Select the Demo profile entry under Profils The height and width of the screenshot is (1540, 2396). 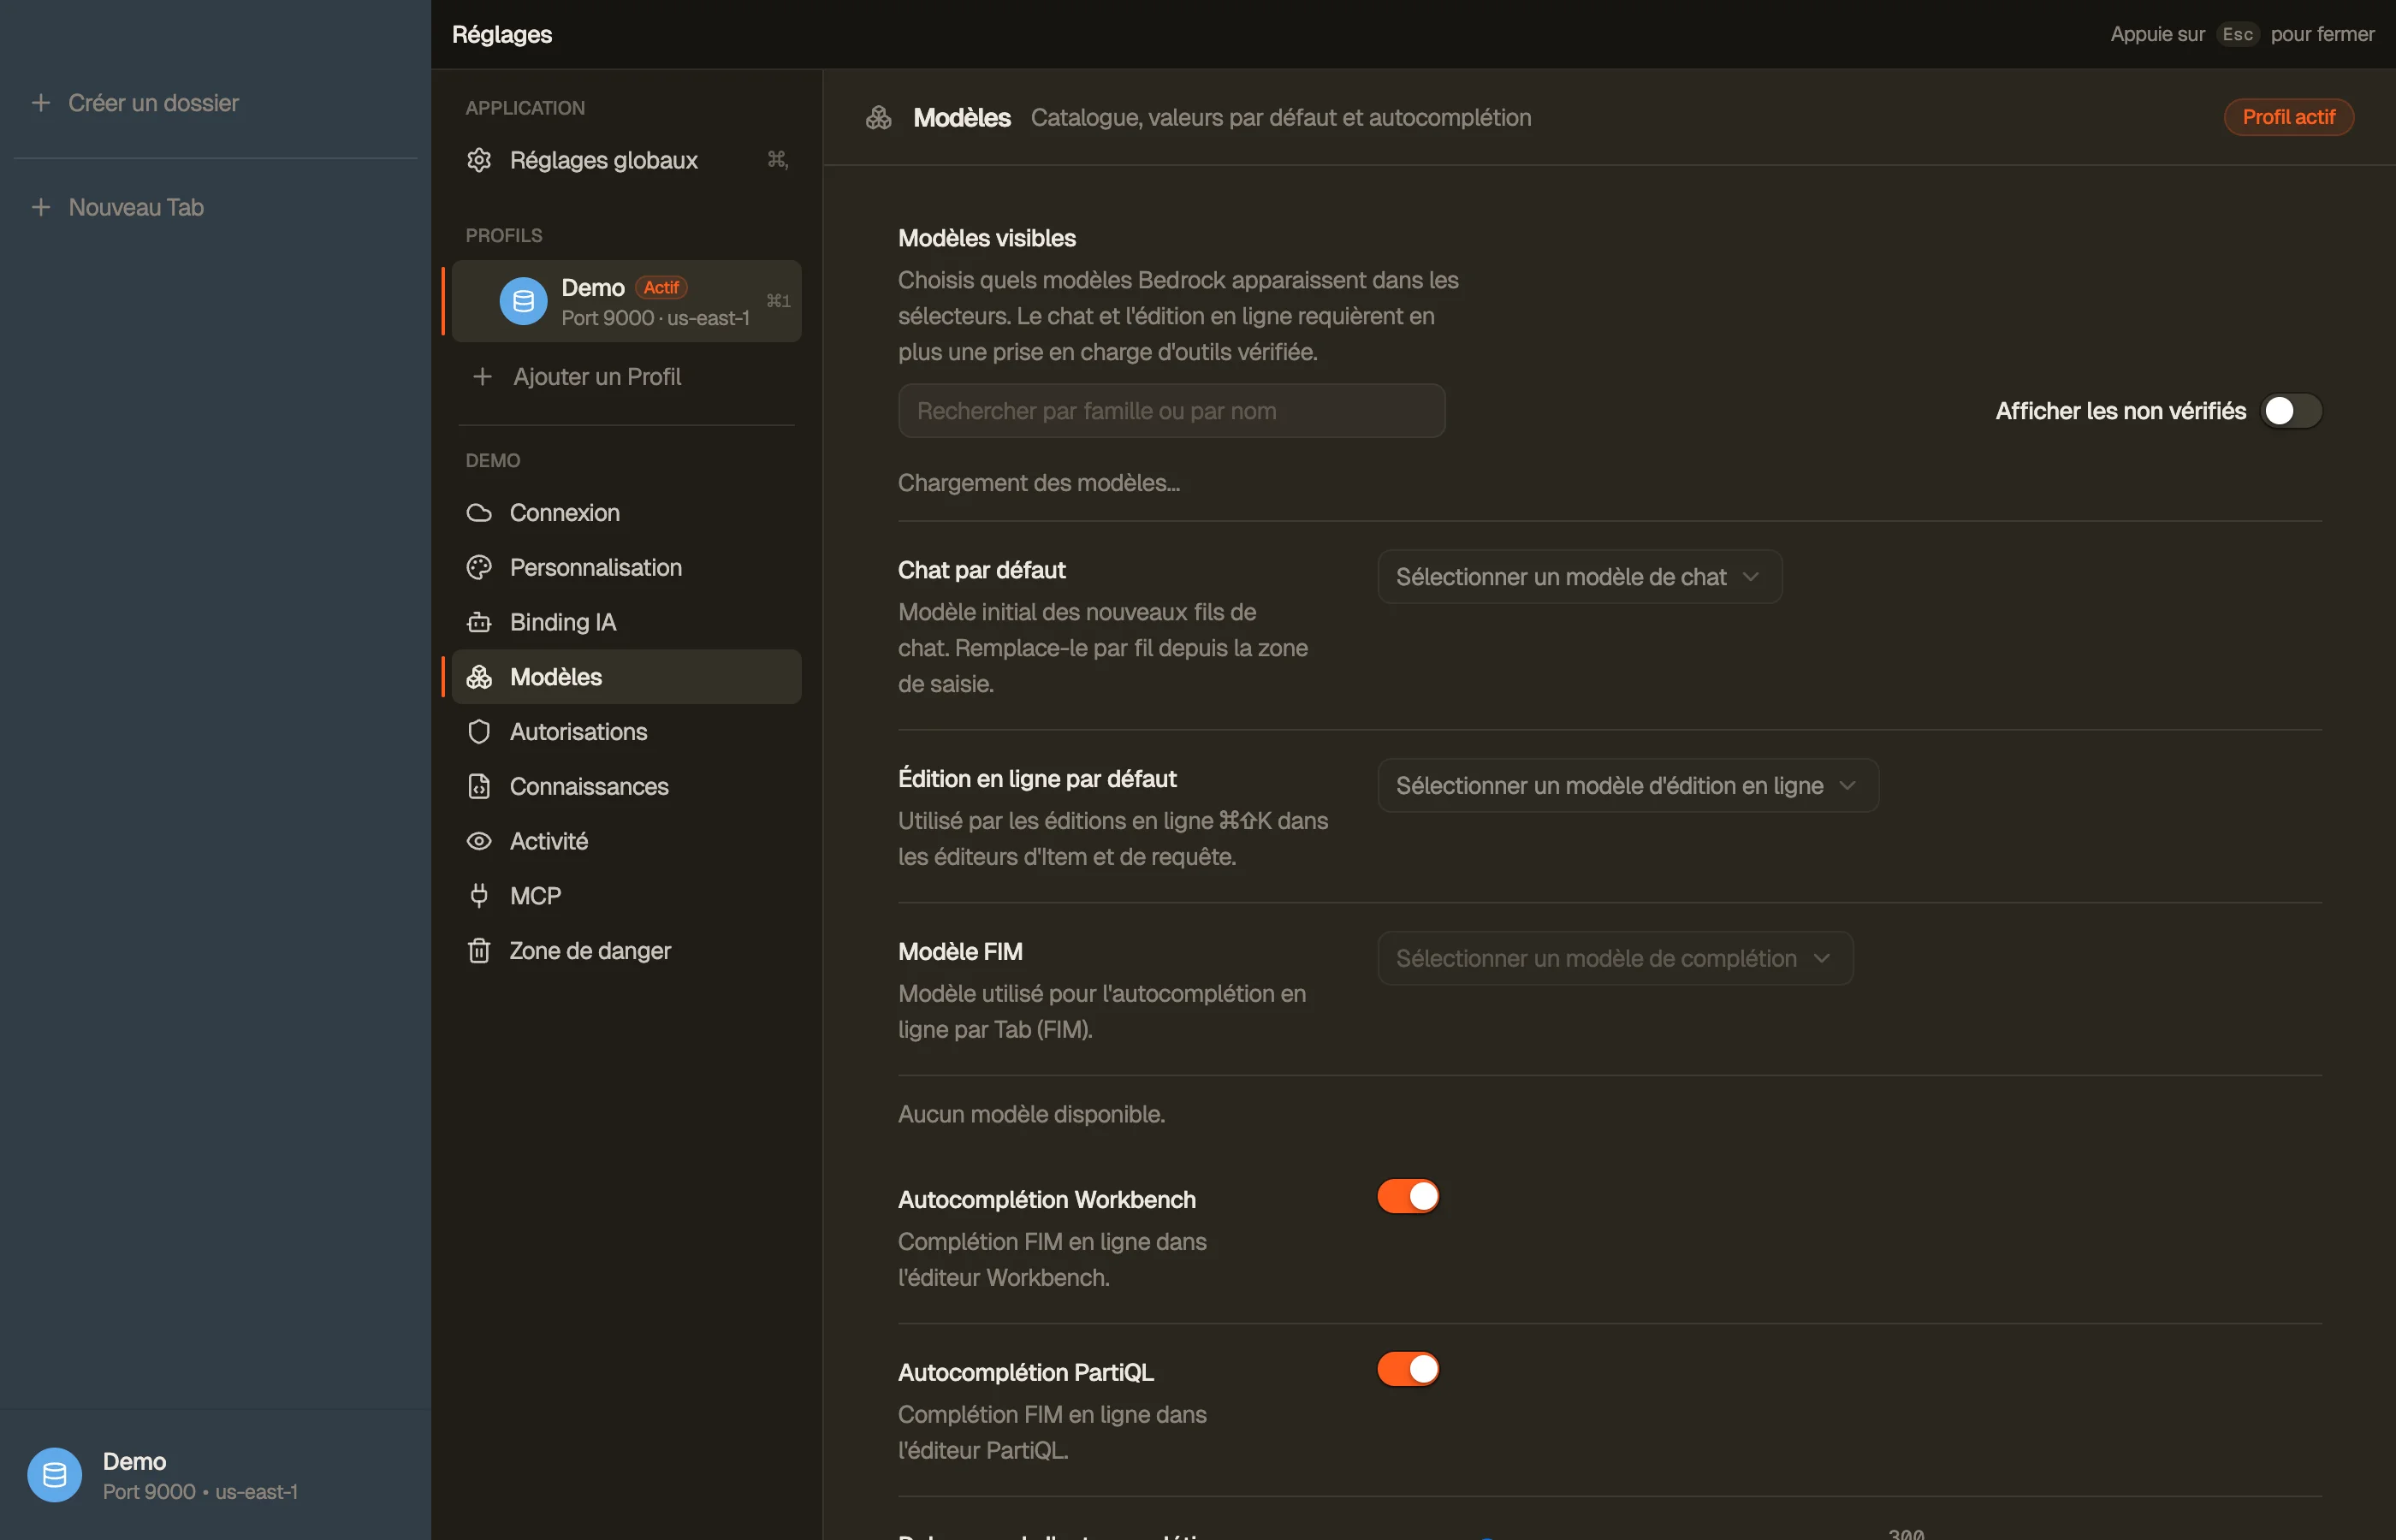627,301
